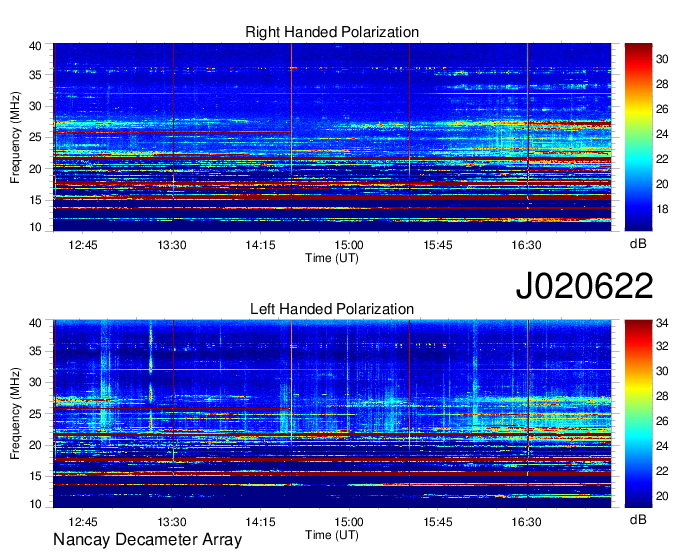Click the 20 MHz tick of right-handed plot

(x=36, y=169)
